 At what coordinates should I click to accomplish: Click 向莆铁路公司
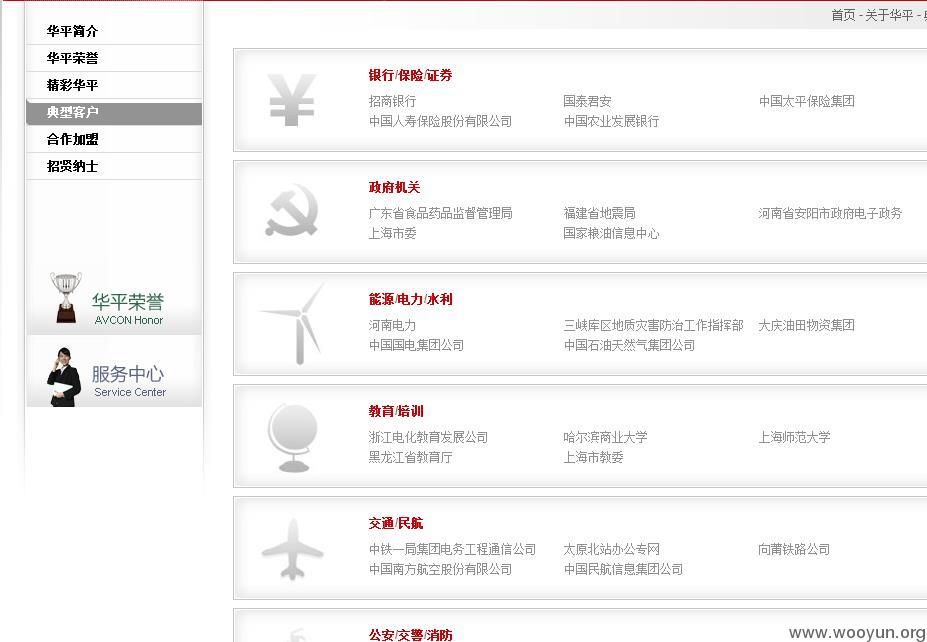pyautogui.click(x=795, y=549)
